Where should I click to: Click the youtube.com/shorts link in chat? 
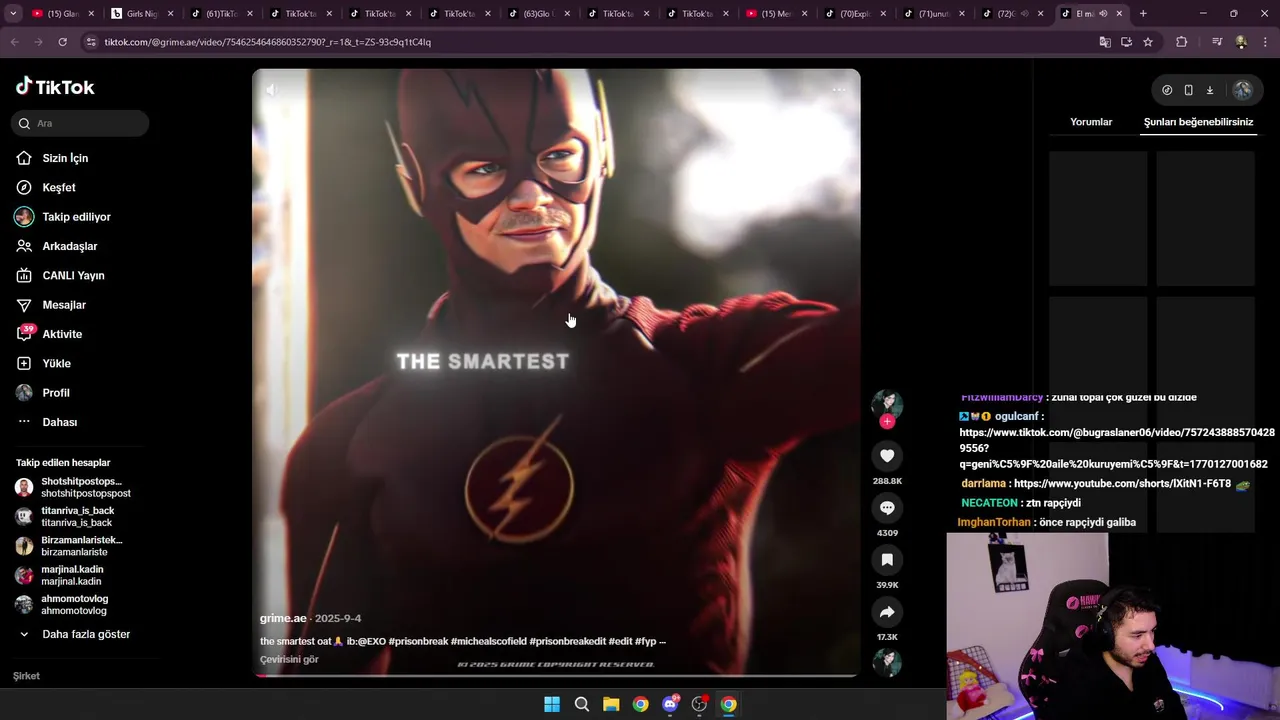click(1122, 484)
